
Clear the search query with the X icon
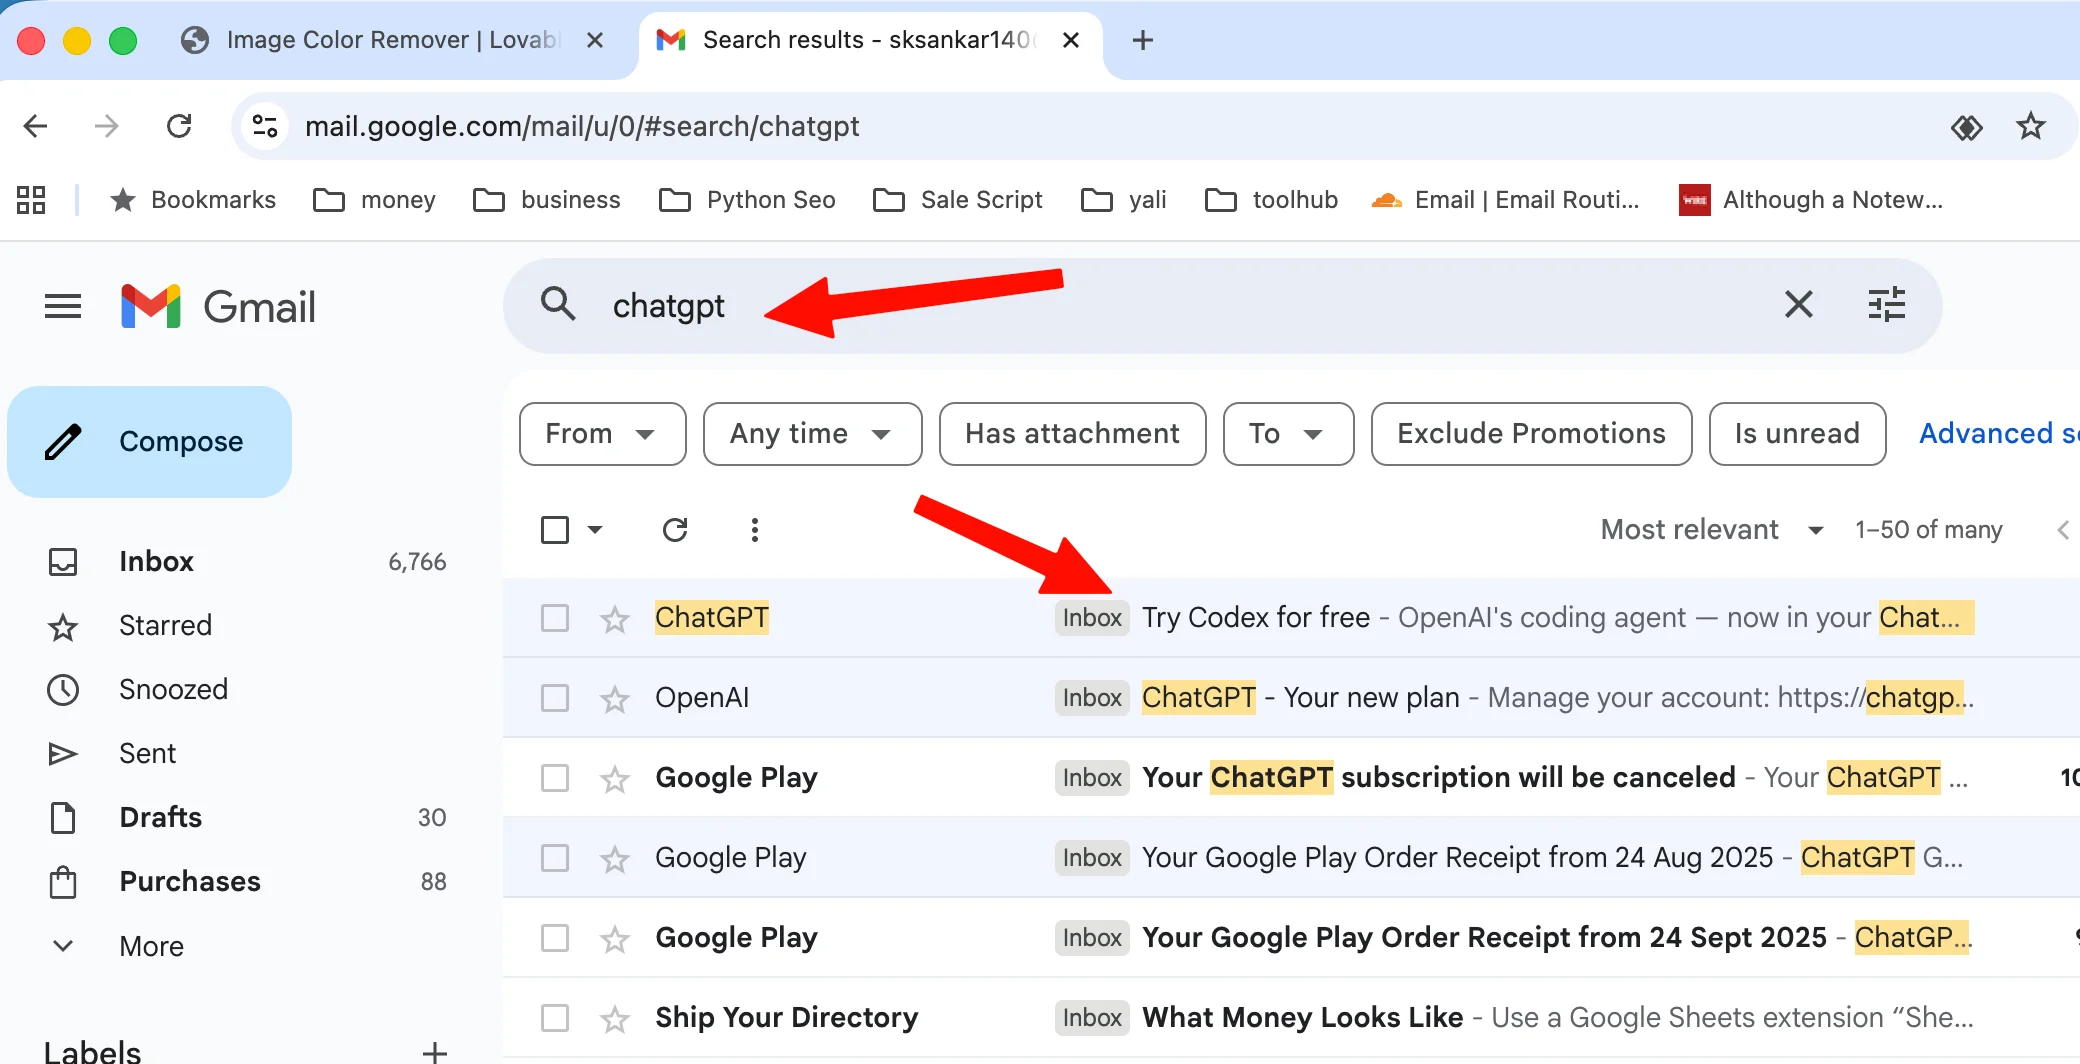click(x=1798, y=305)
